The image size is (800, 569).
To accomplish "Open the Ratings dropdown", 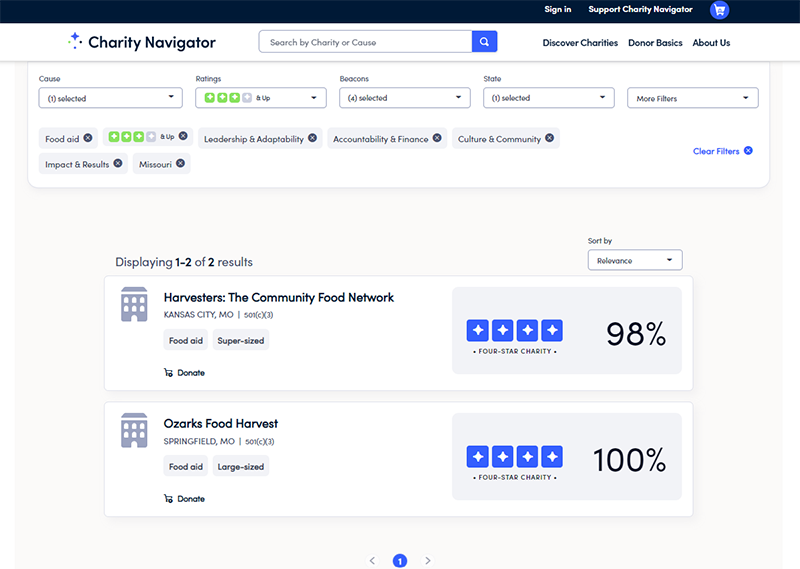I will (x=261, y=98).
